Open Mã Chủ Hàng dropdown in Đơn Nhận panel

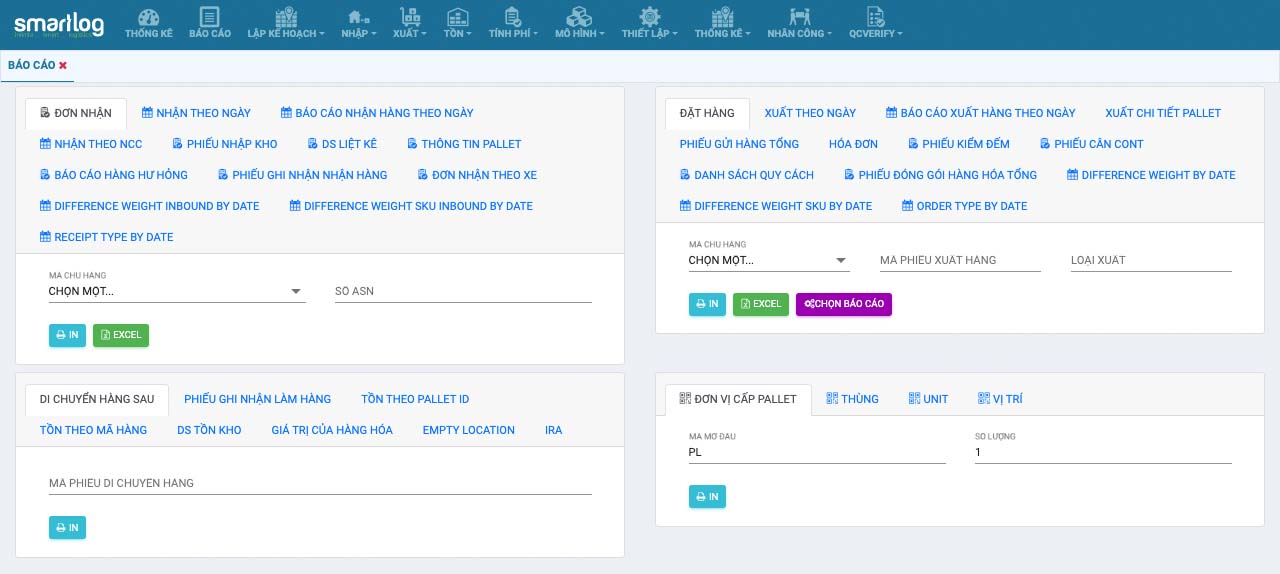[177, 291]
